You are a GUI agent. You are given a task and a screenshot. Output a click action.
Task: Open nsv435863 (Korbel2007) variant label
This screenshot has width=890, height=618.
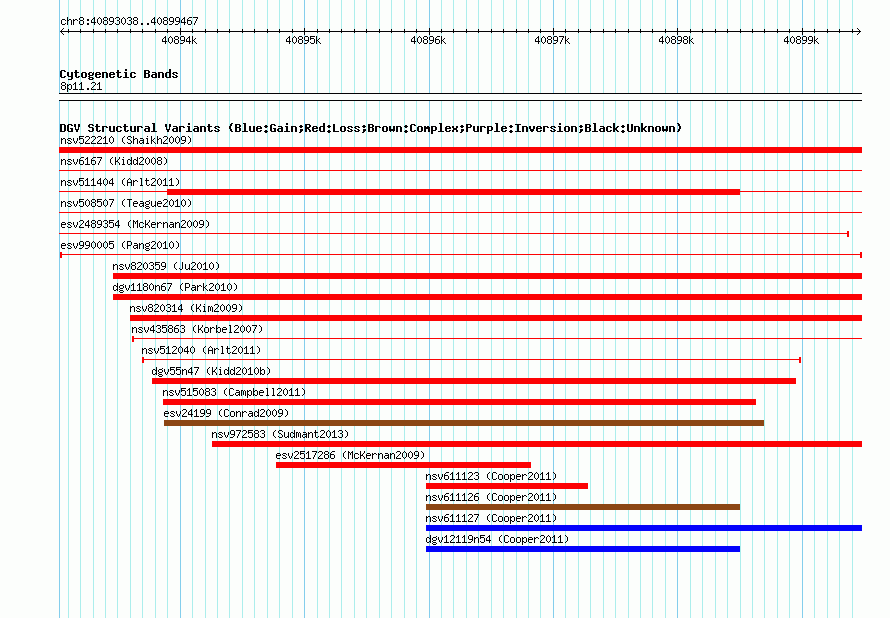tap(197, 329)
